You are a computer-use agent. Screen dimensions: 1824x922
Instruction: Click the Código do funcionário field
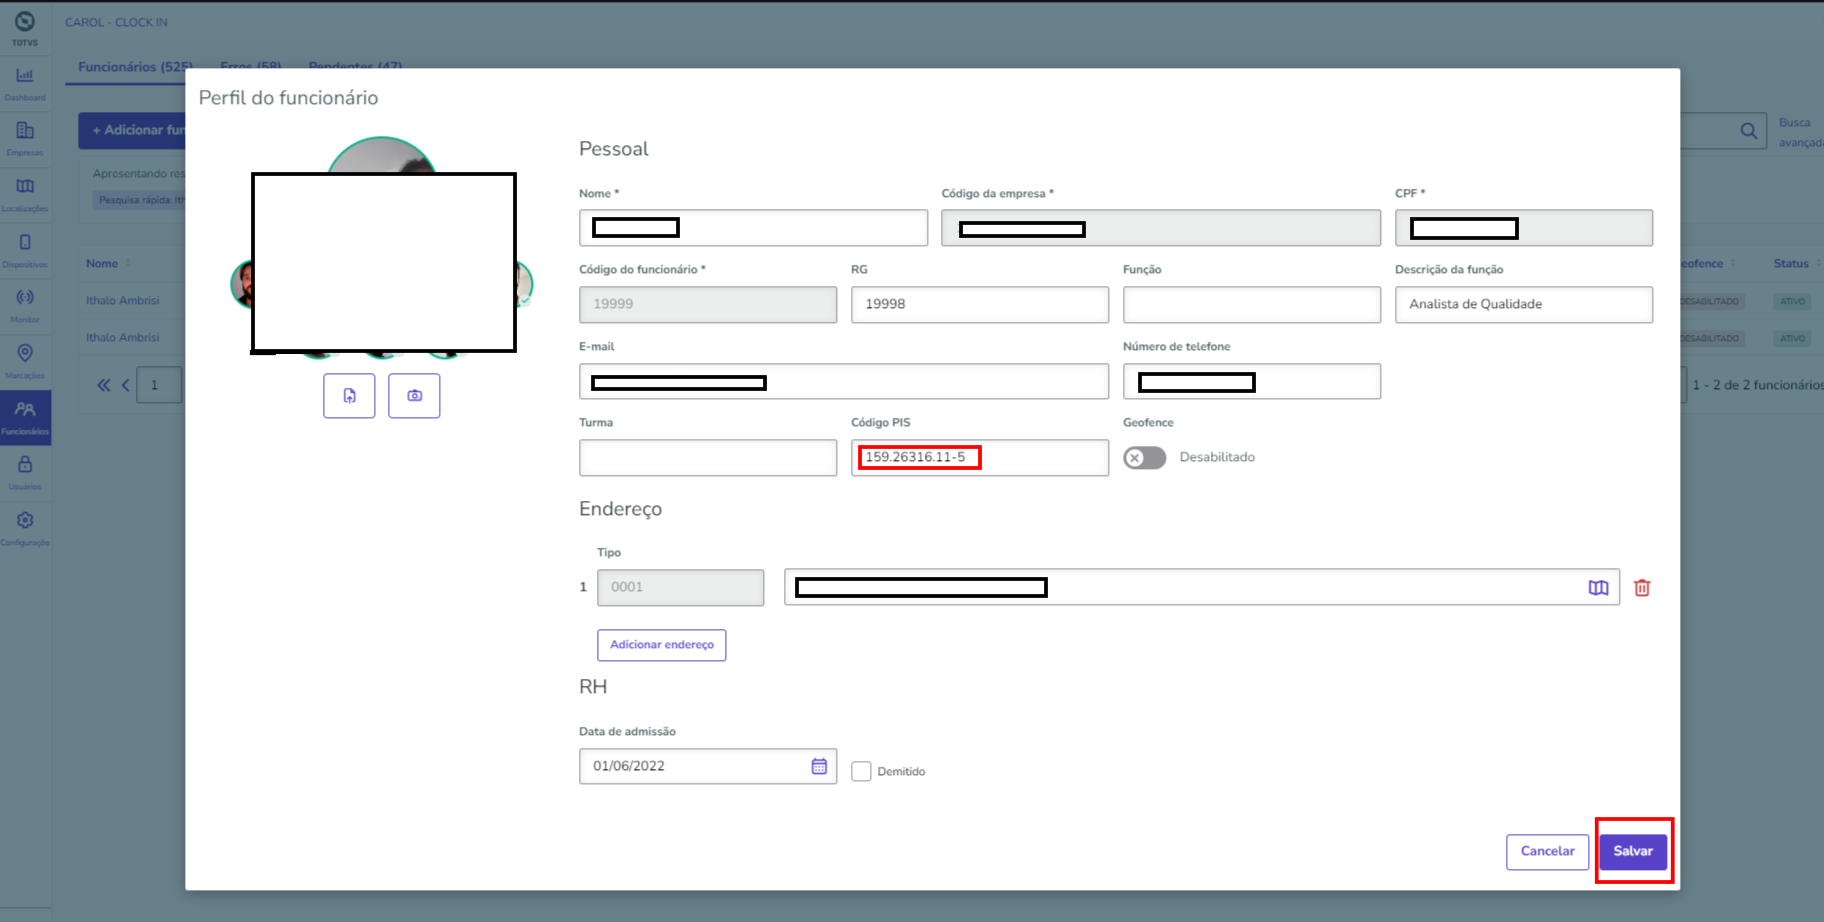tap(708, 304)
